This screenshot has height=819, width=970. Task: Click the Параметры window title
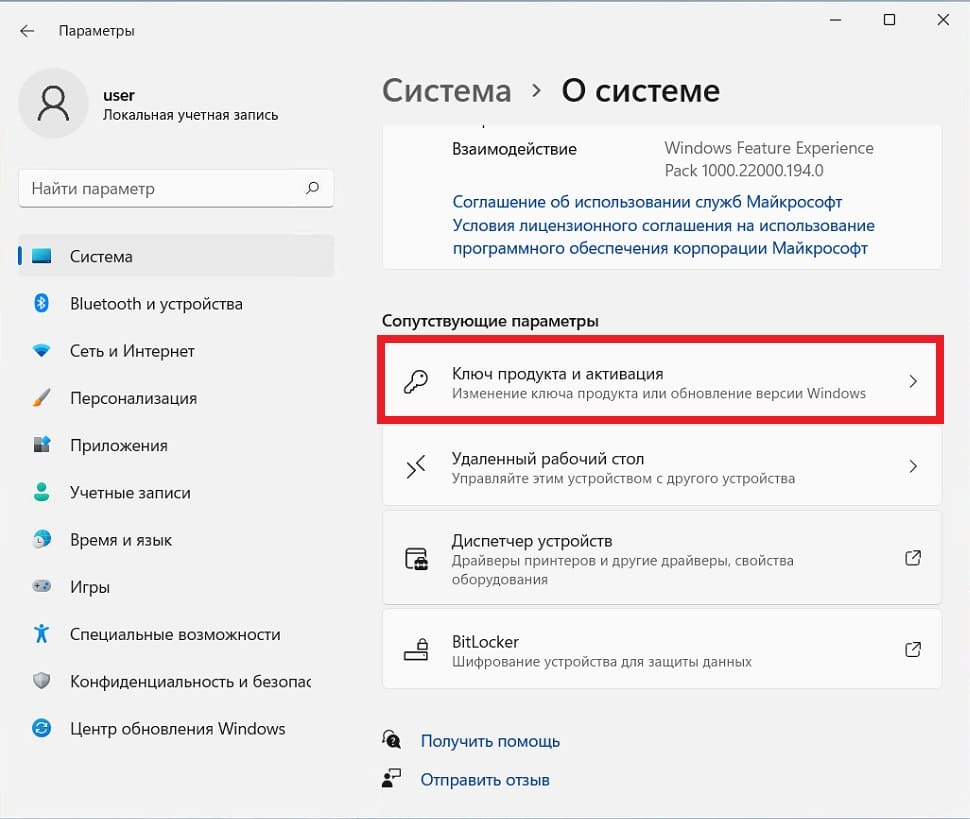click(97, 31)
